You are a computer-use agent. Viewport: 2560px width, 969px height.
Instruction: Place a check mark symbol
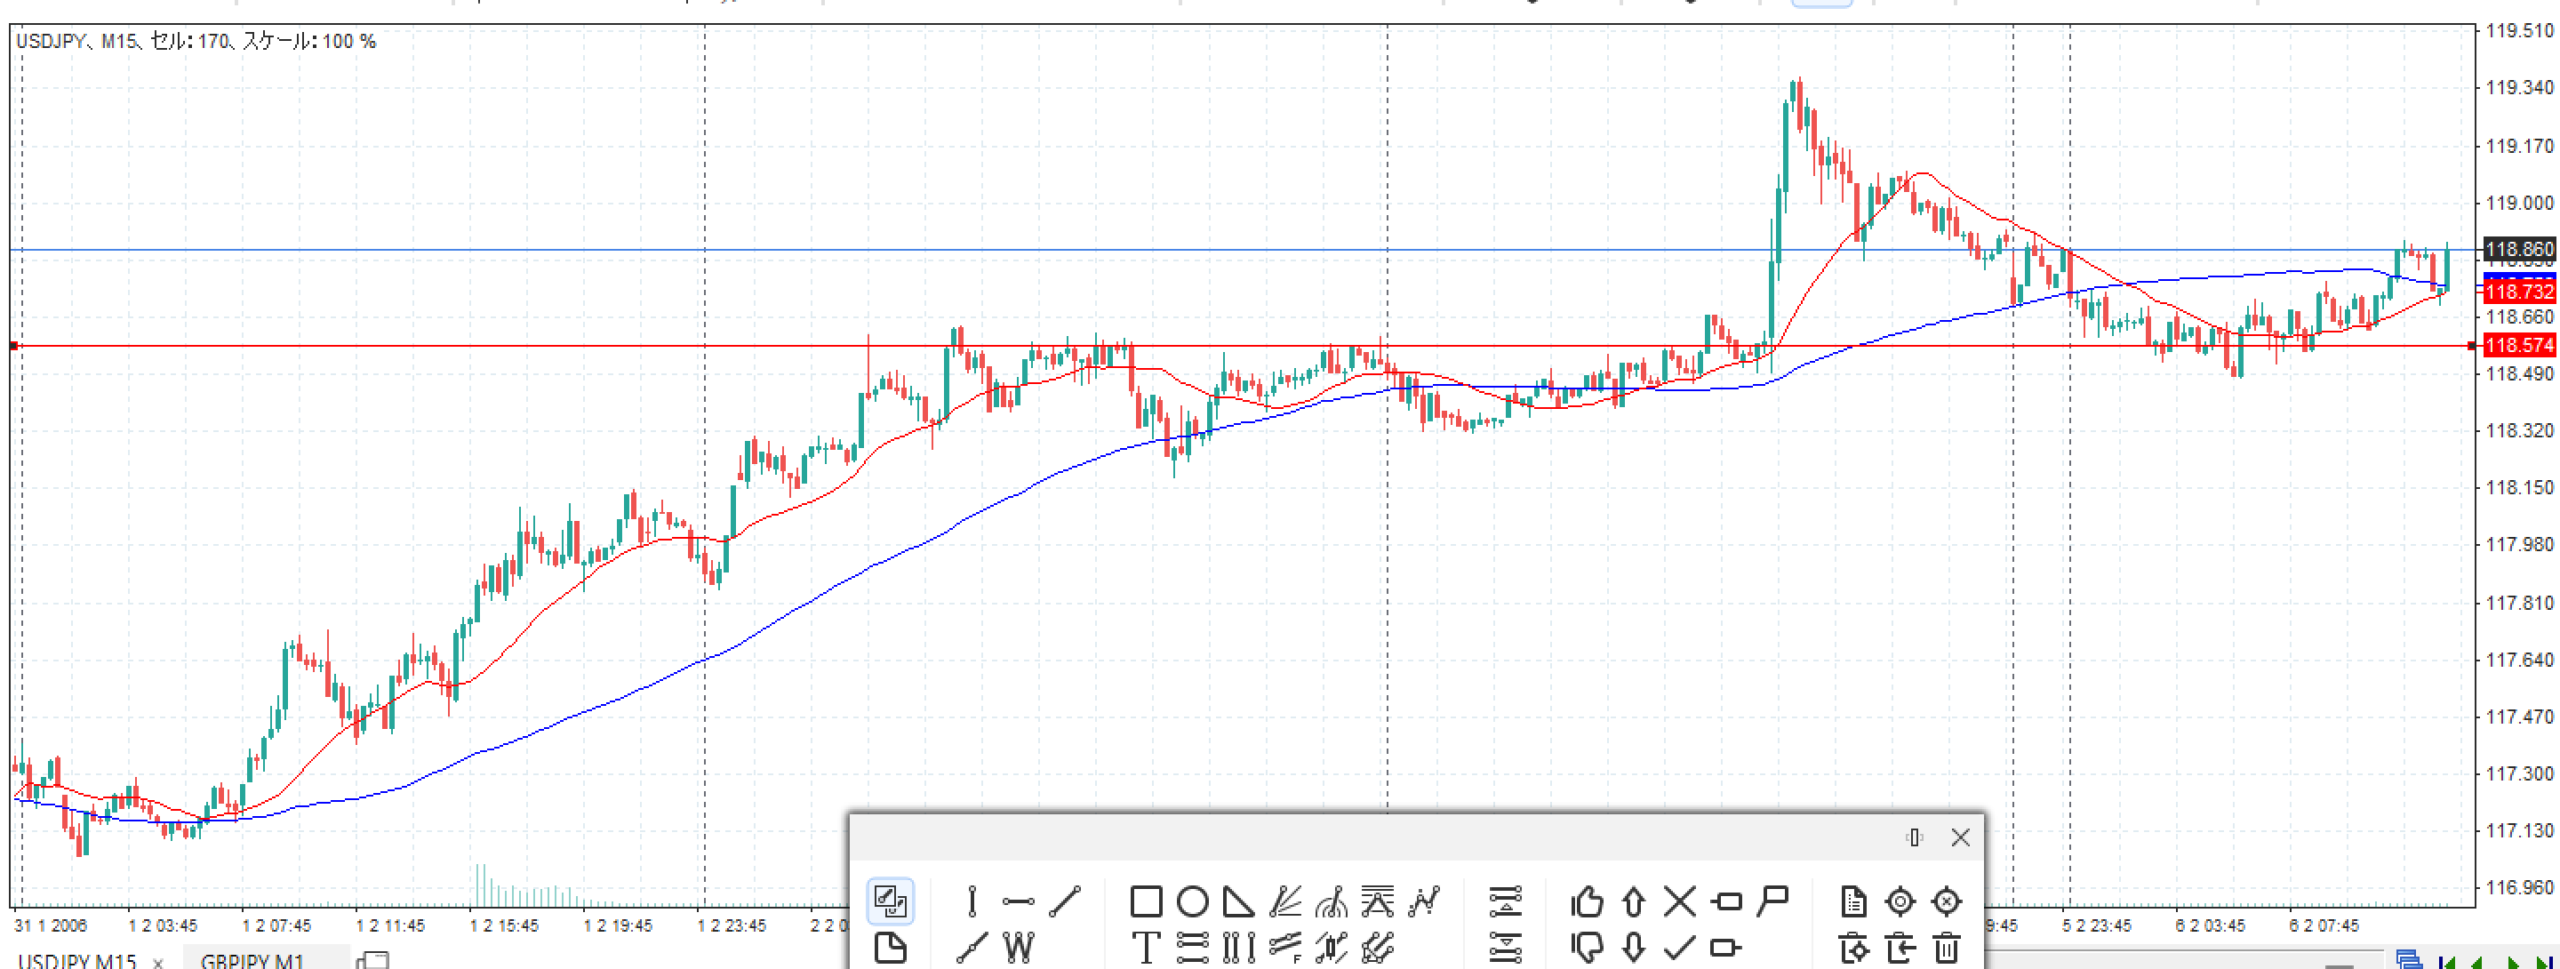coord(1679,946)
